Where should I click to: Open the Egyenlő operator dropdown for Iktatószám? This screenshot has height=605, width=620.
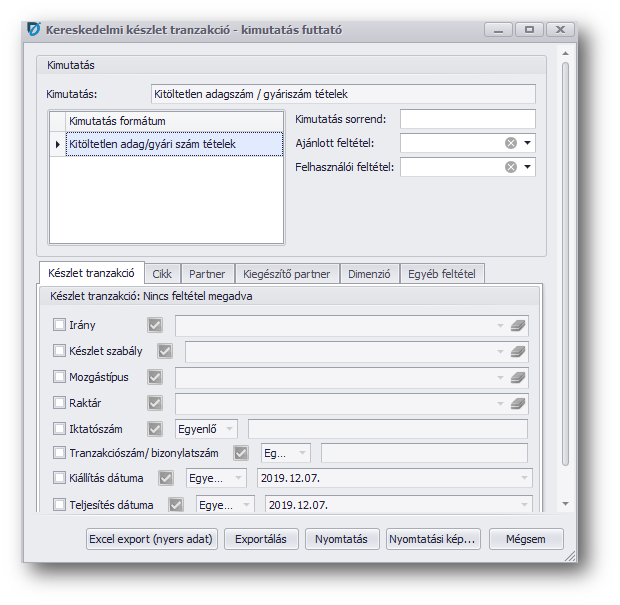229,429
